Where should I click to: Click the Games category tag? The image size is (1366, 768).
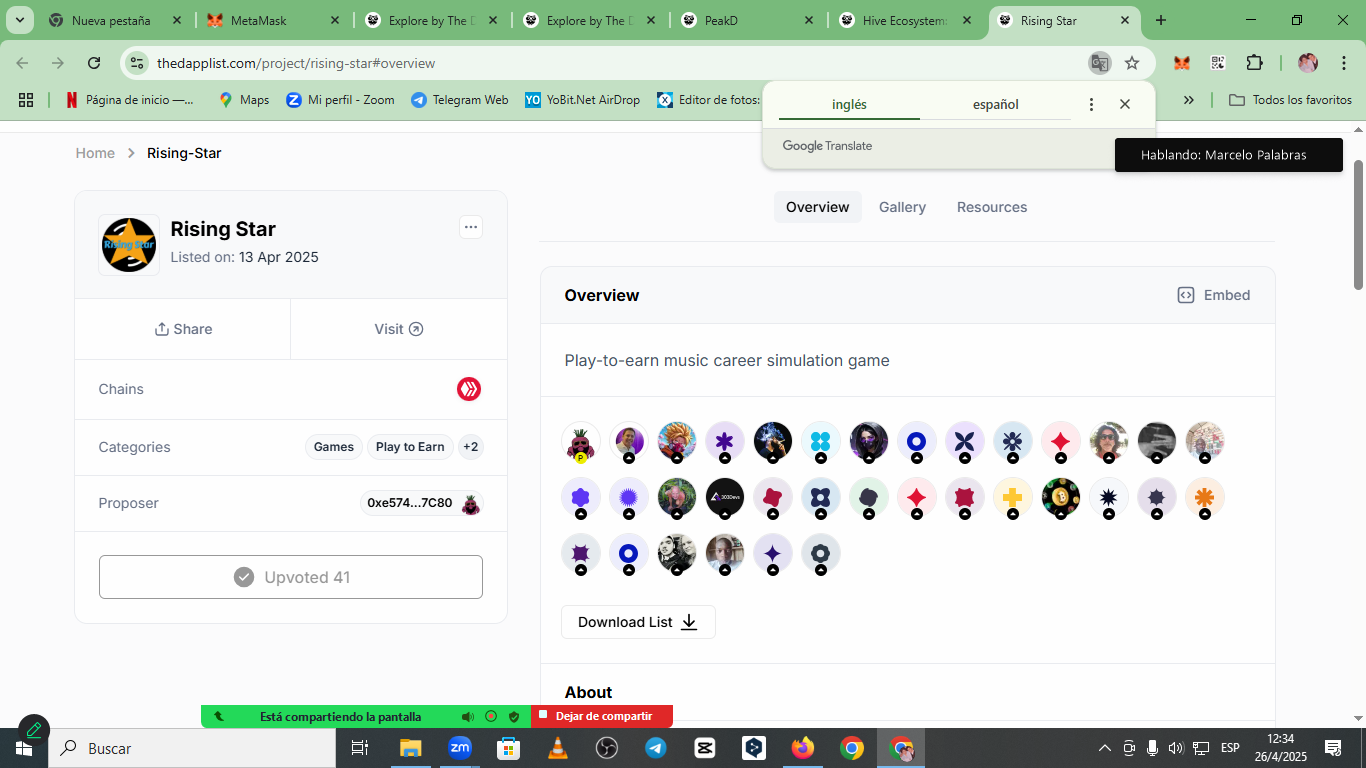(x=334, y=447)
